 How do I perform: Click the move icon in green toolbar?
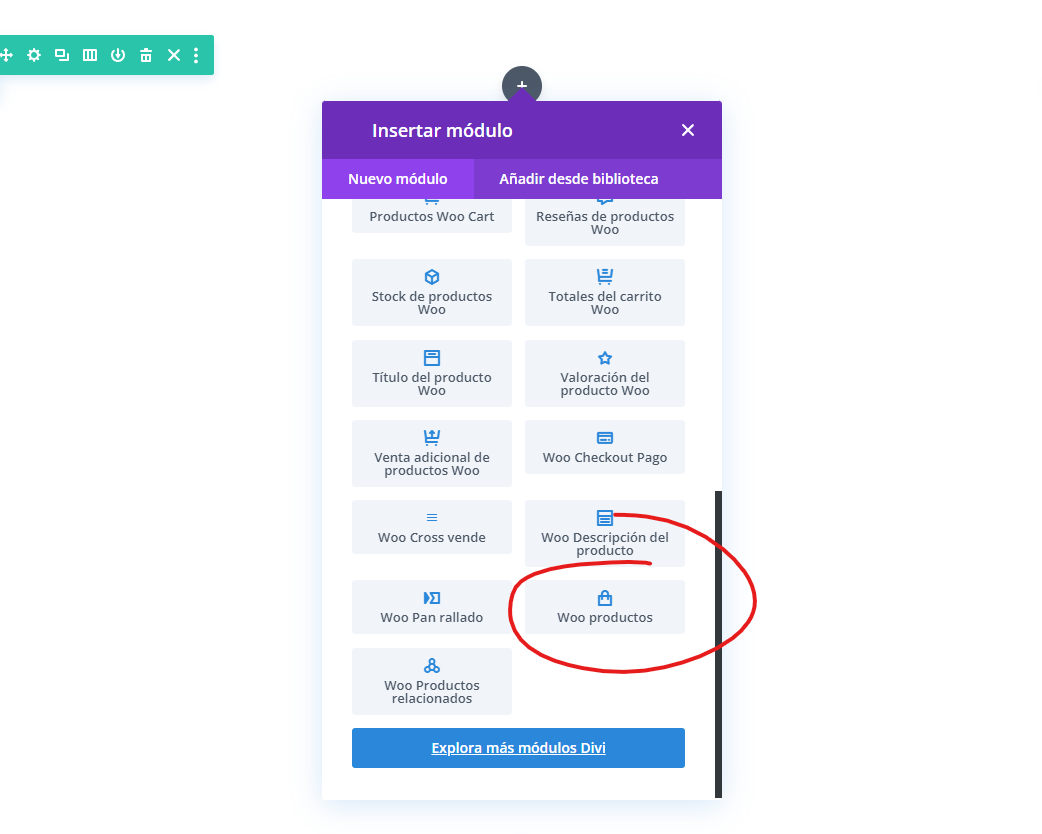7,55
